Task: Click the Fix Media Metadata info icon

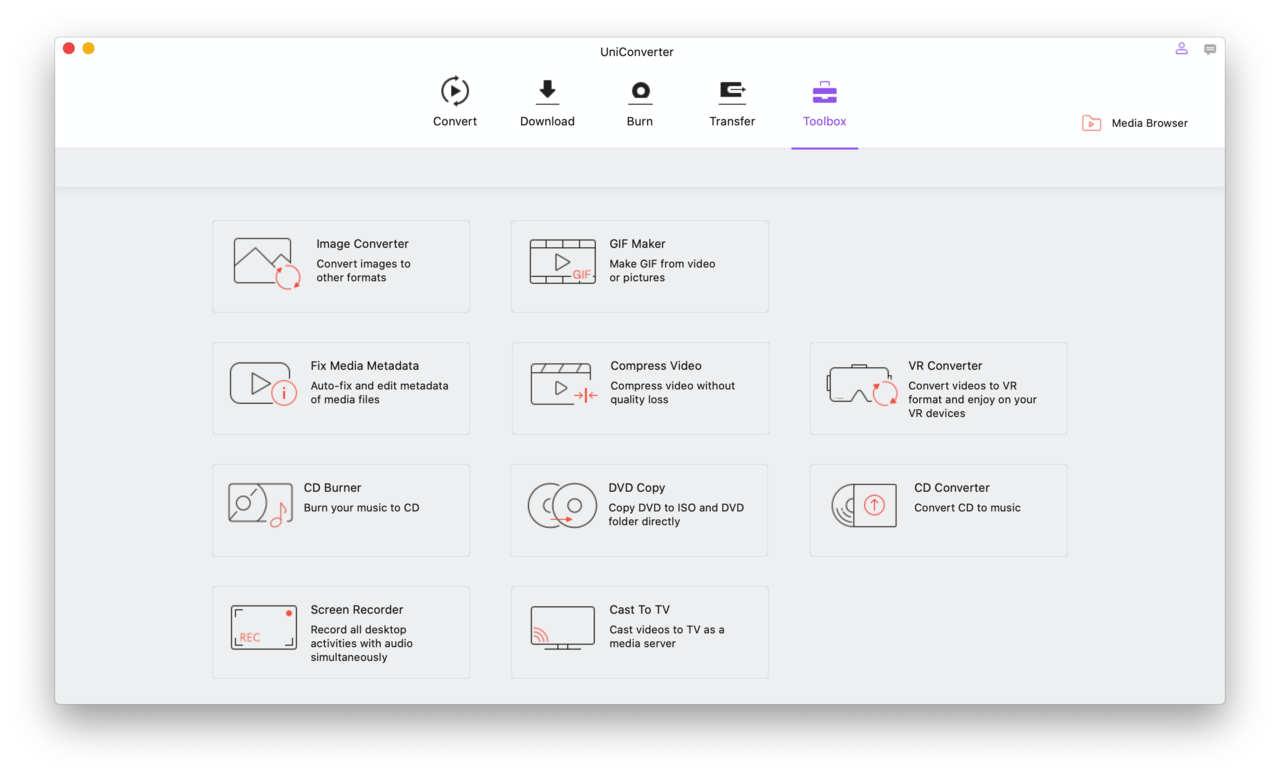Action: coord(263,384)
